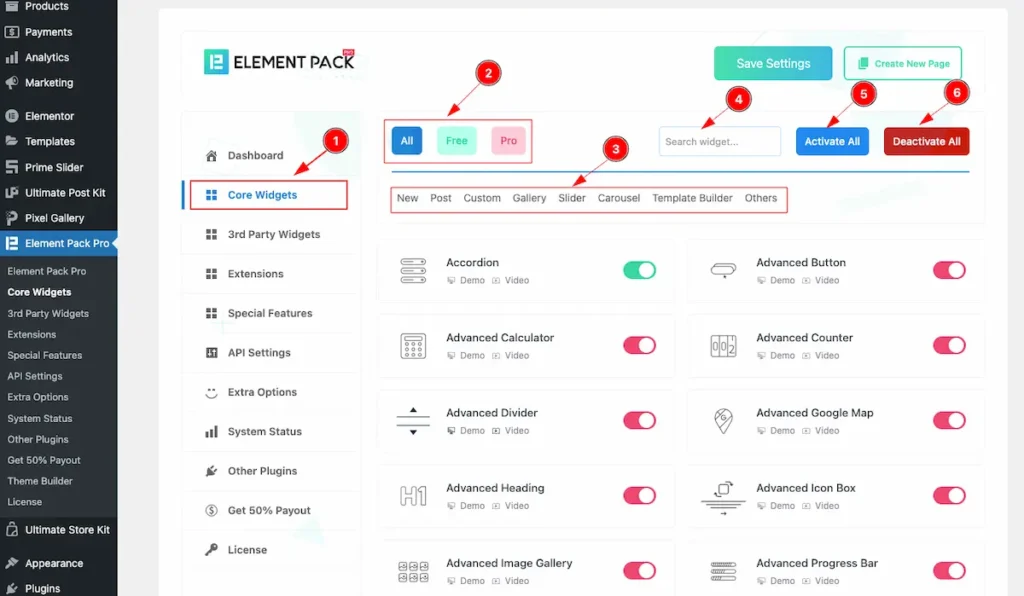Click the Advanced Google Map pin icon
The image size is (1024, 596).
point(723,421)
